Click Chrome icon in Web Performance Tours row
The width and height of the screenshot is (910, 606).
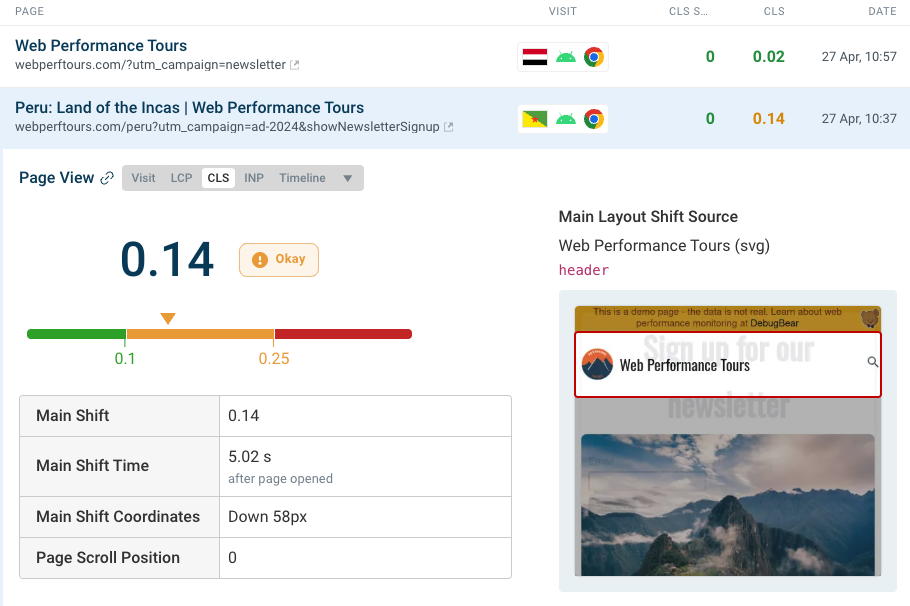594,57
